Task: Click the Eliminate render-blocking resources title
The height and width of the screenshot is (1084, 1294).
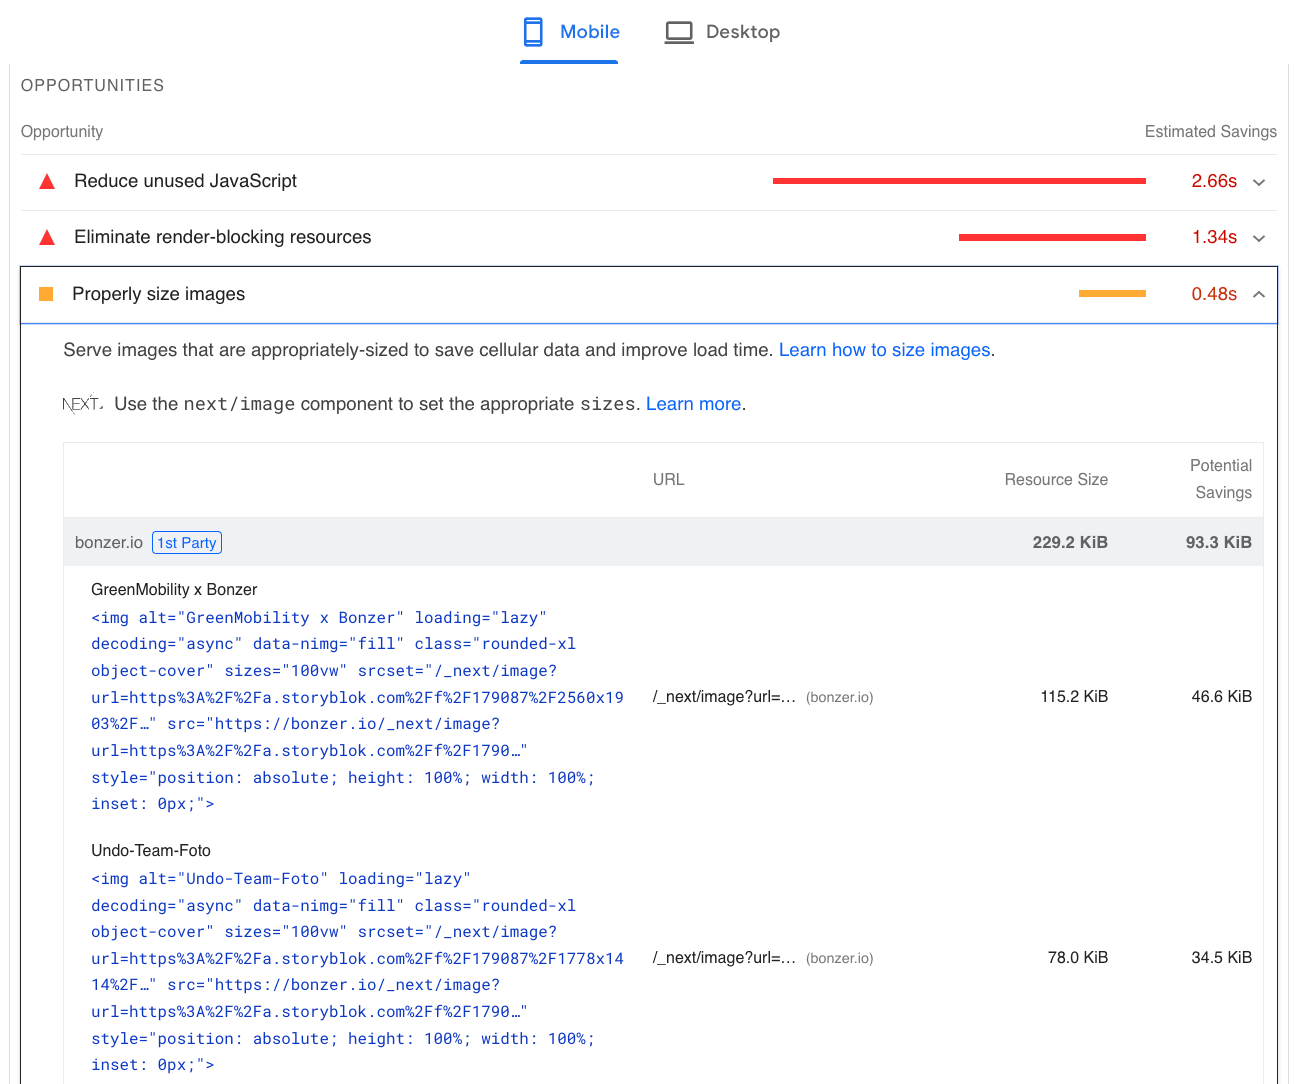Action: click(222, 237)
